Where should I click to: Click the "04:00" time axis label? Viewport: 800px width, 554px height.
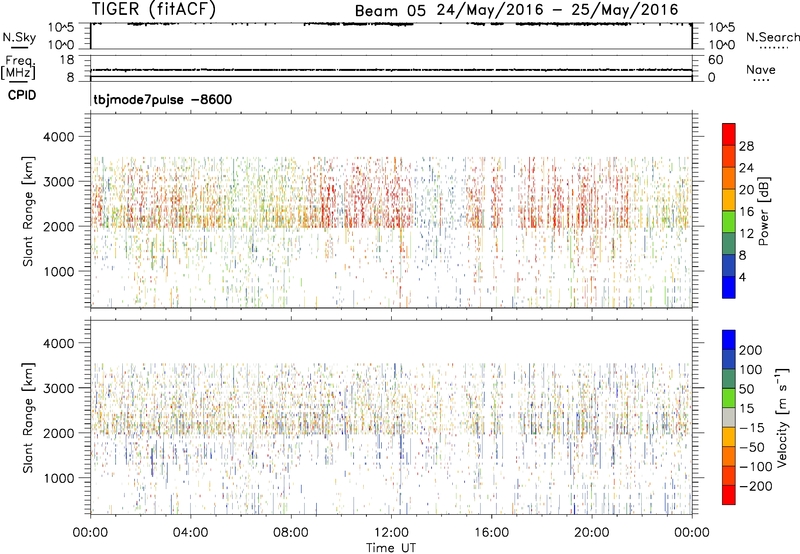[x=191, y=533]
